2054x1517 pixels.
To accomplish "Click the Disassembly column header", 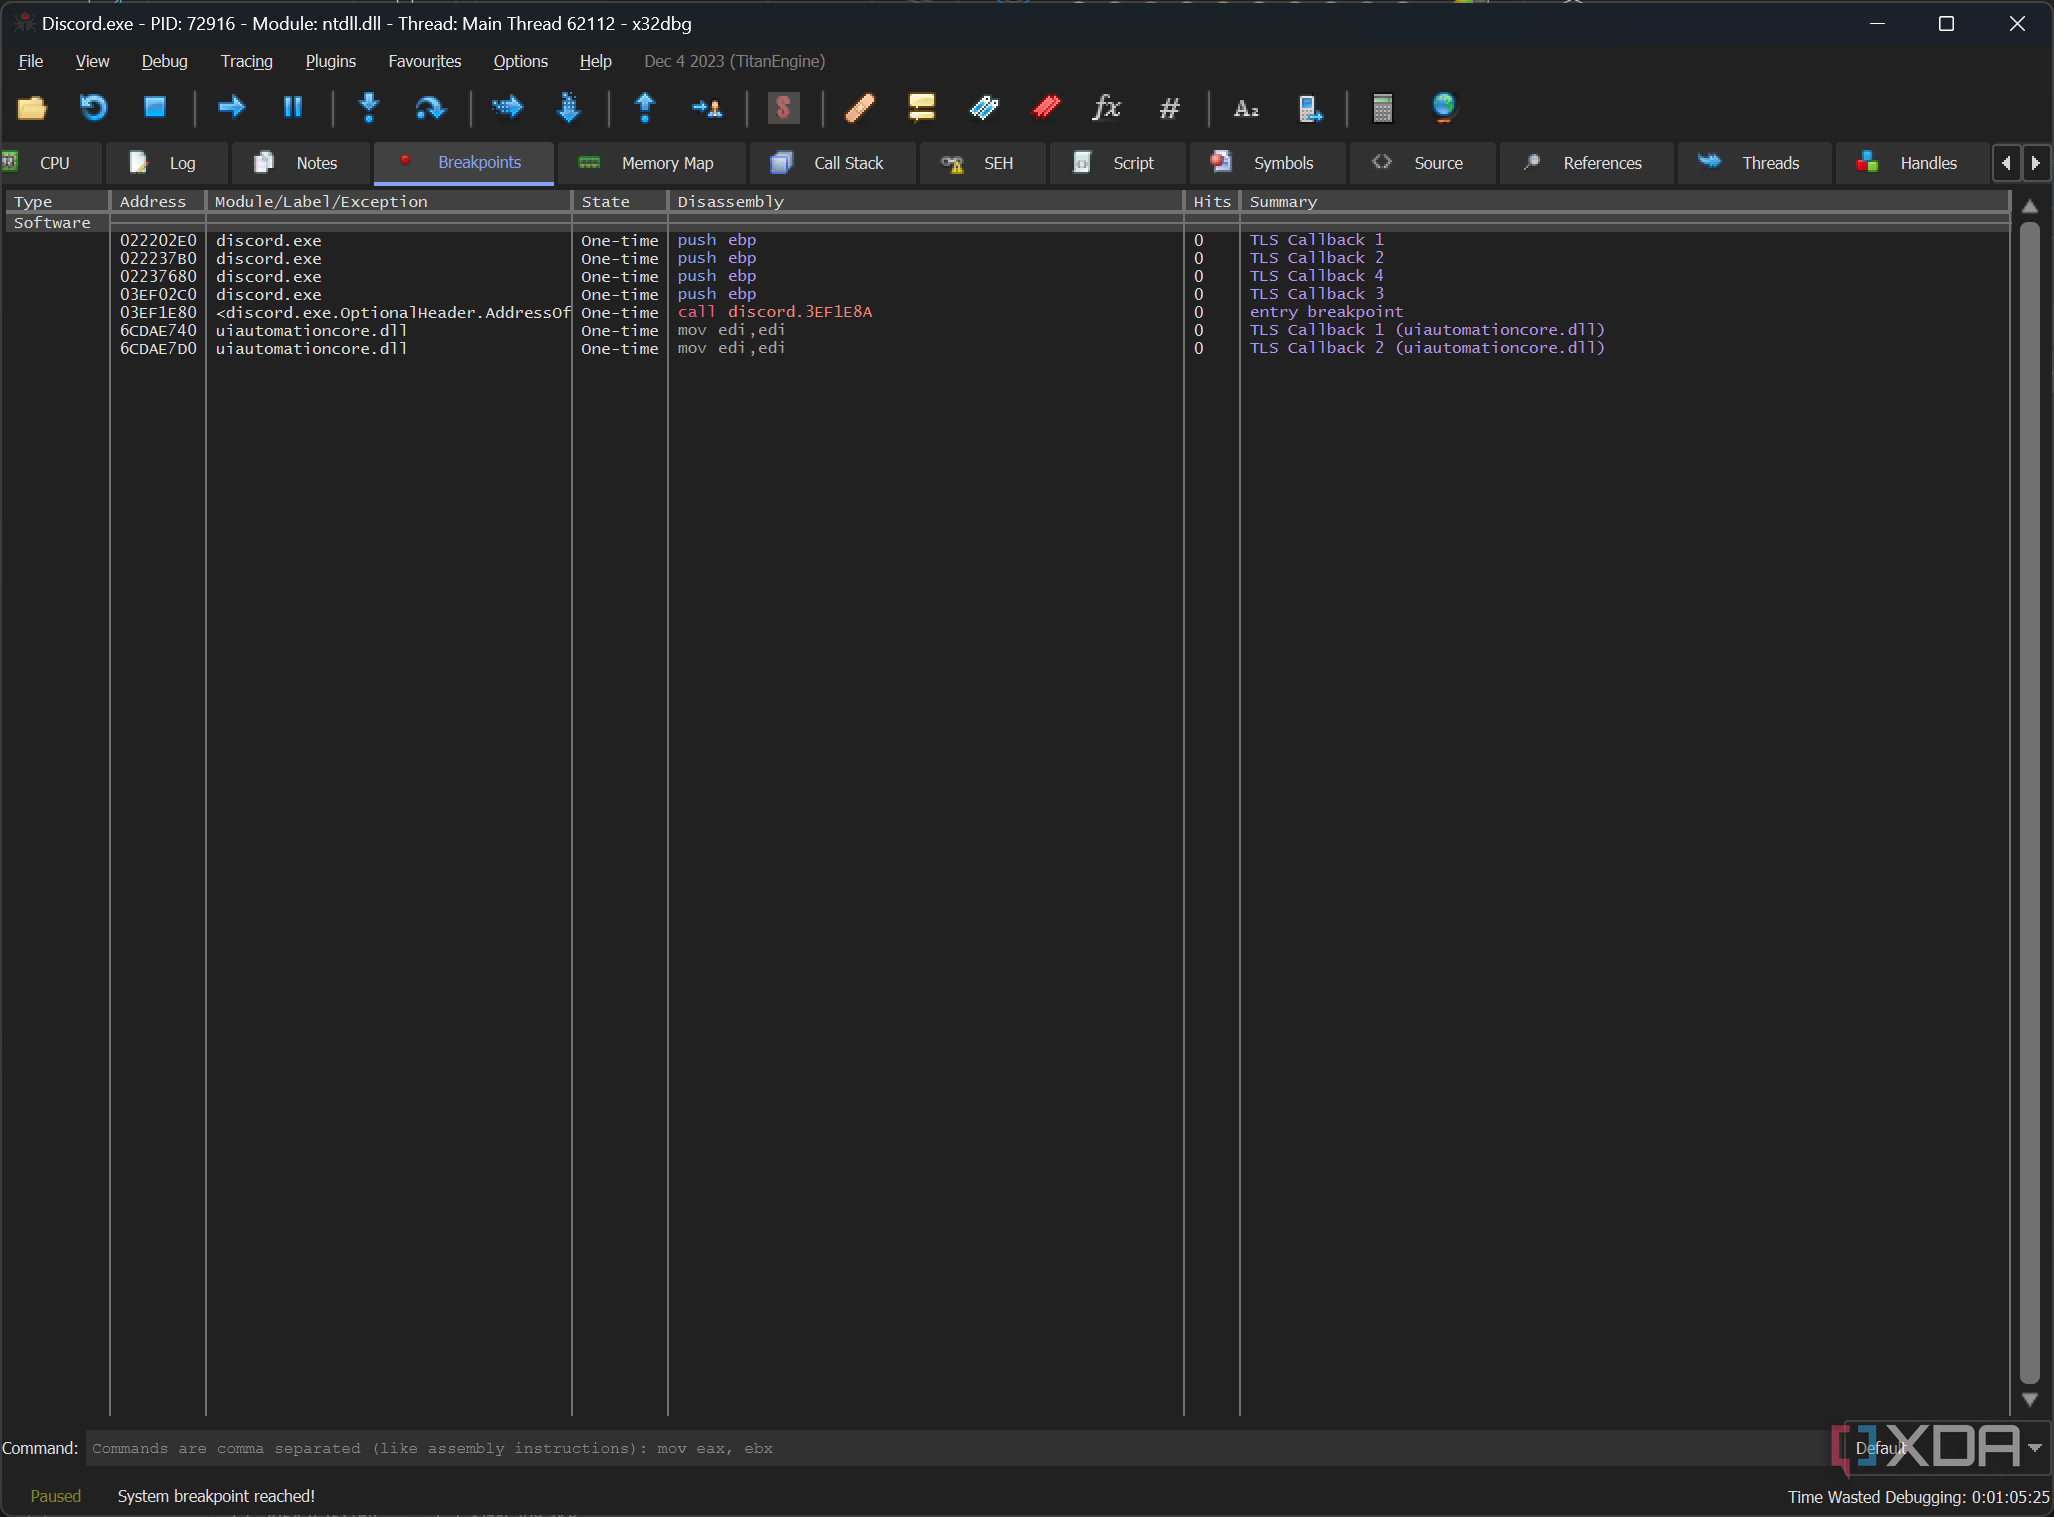I will tap(925, 201).
